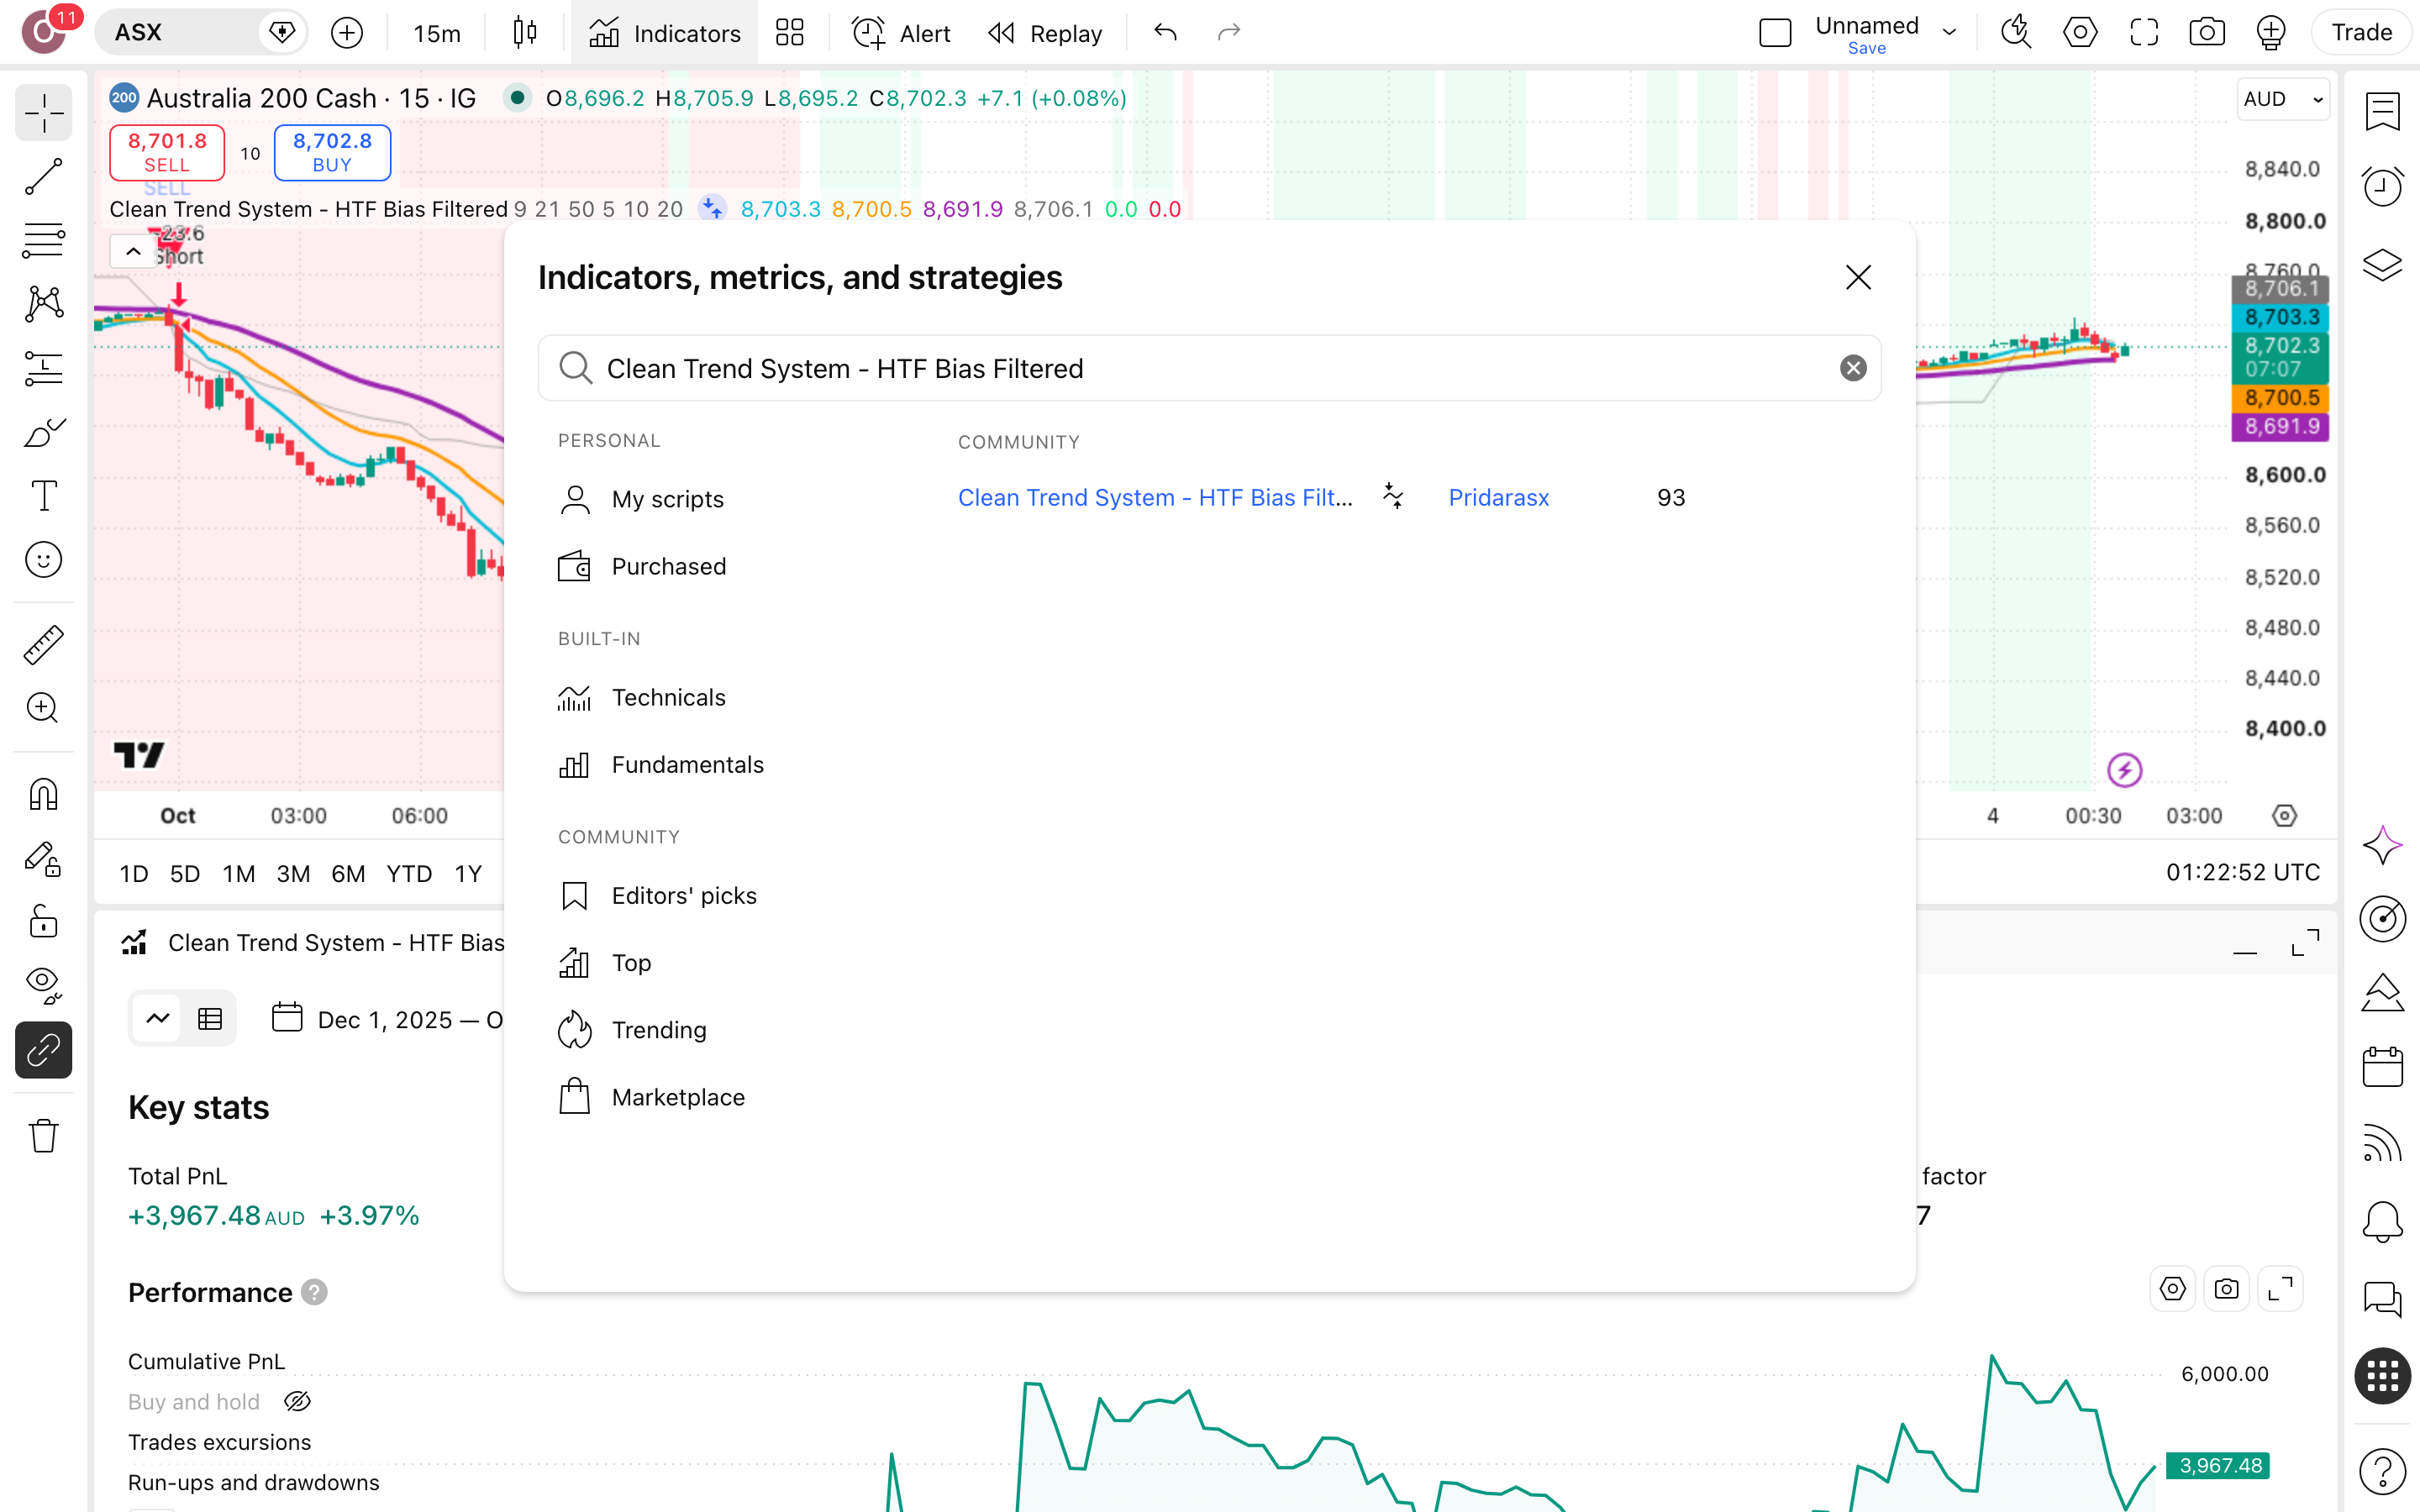The height and width of the screenshot is (1512, 2420).
Task: Open the alerts clock panel
Action: coord(2383,187)
